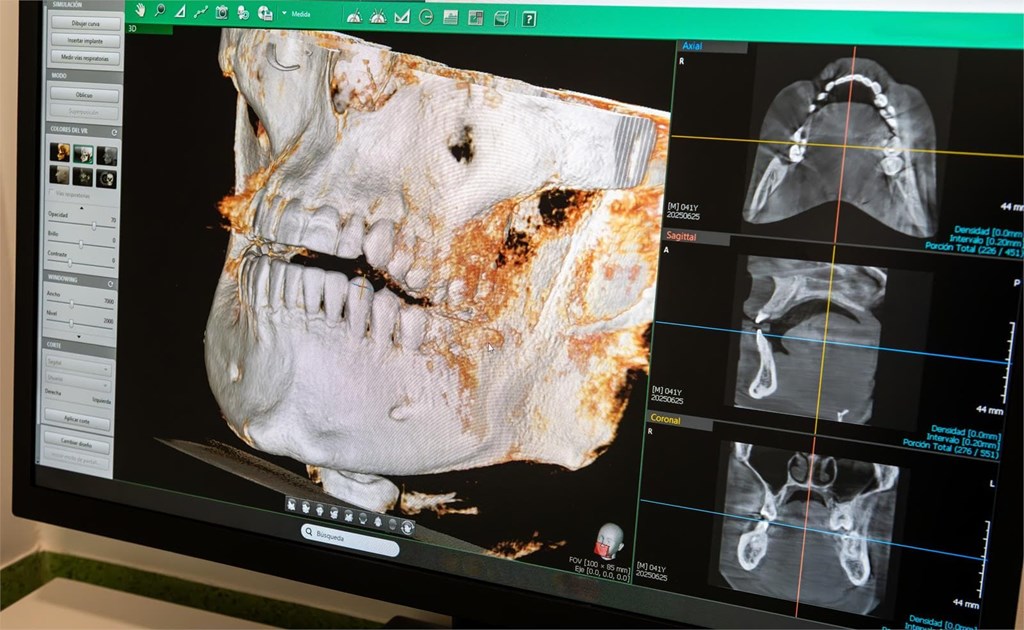Pick the gray profile VR preset ending first row

tap(106, 155)
